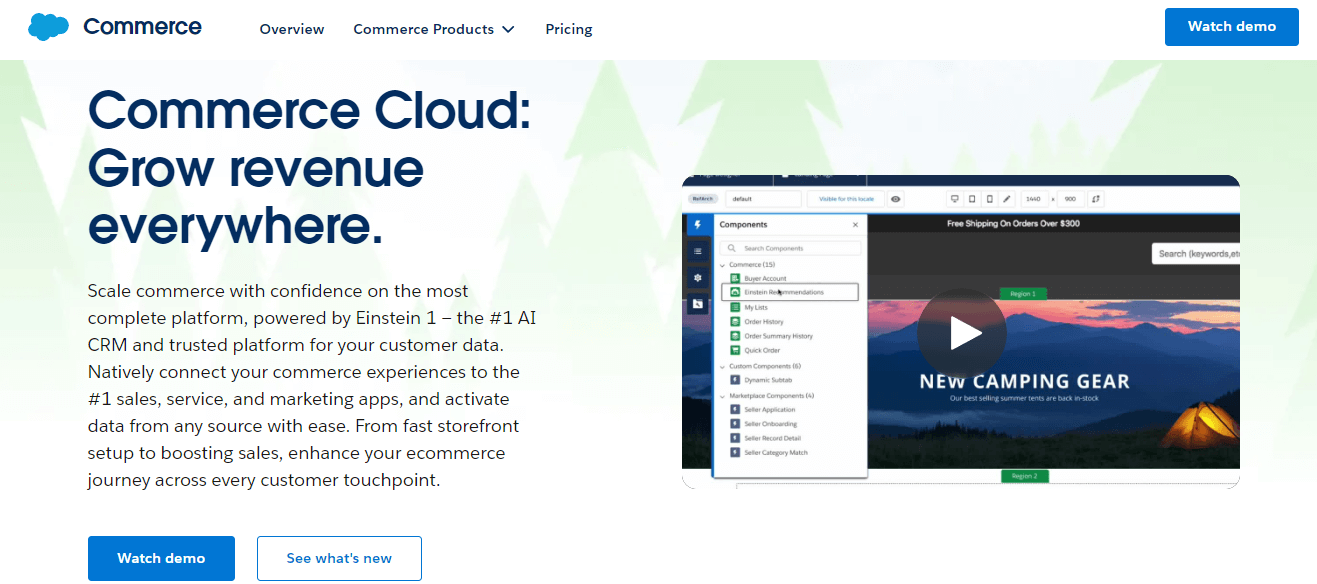Click the Watch demo button below the paragraph
Screen dimensions: 1317x584
[161, 558]
